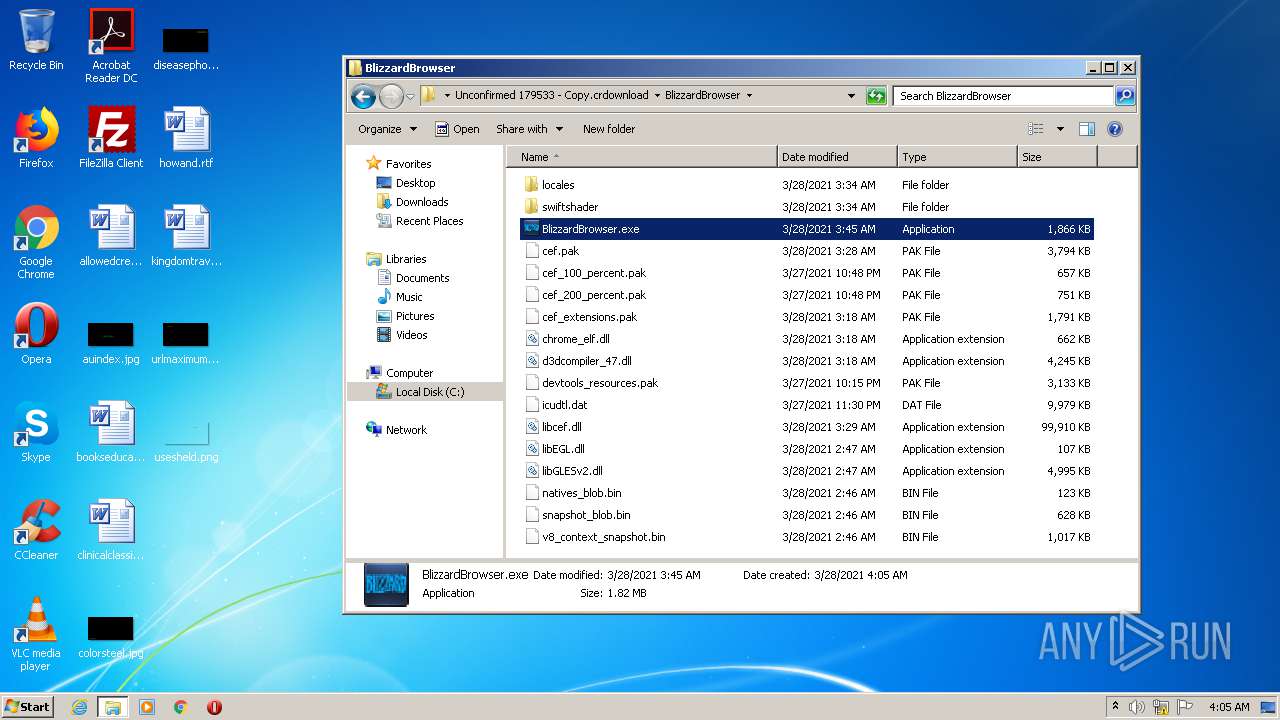Screen dimensions: 1280x720
Task: Open Skype desktop shortcut
Action: coord(36,431)
